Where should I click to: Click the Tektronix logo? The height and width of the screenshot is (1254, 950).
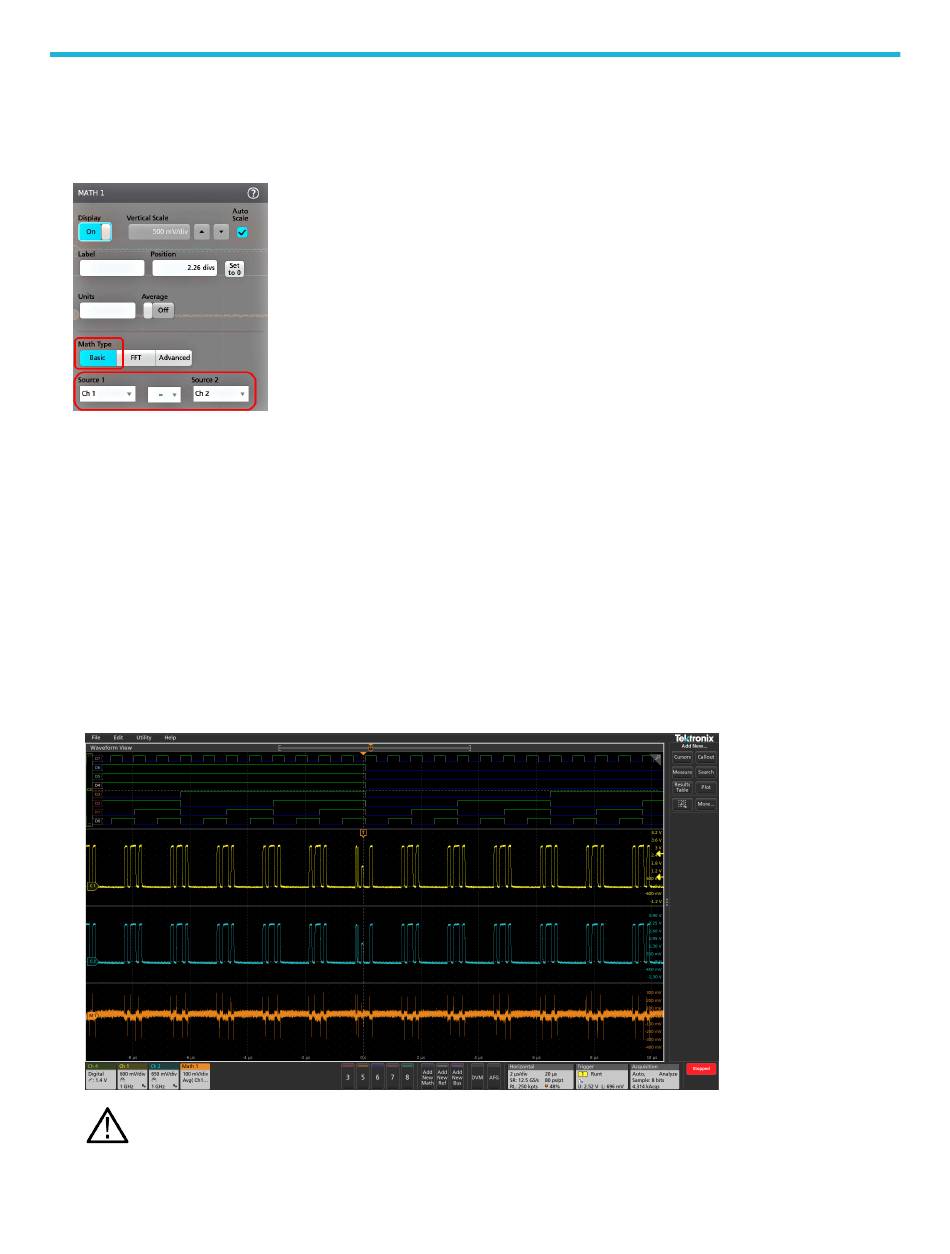(x=695, y=738)
